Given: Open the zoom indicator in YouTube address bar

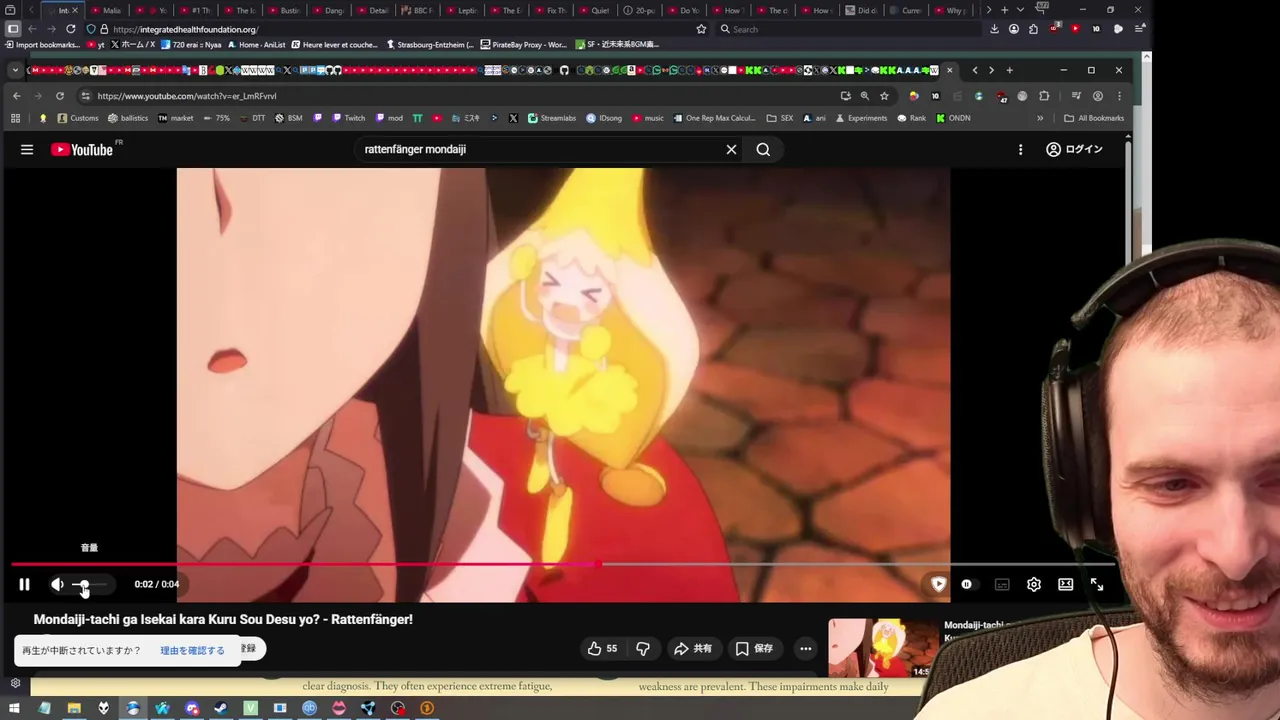Looking at the screenshot, I should (865, 96).
